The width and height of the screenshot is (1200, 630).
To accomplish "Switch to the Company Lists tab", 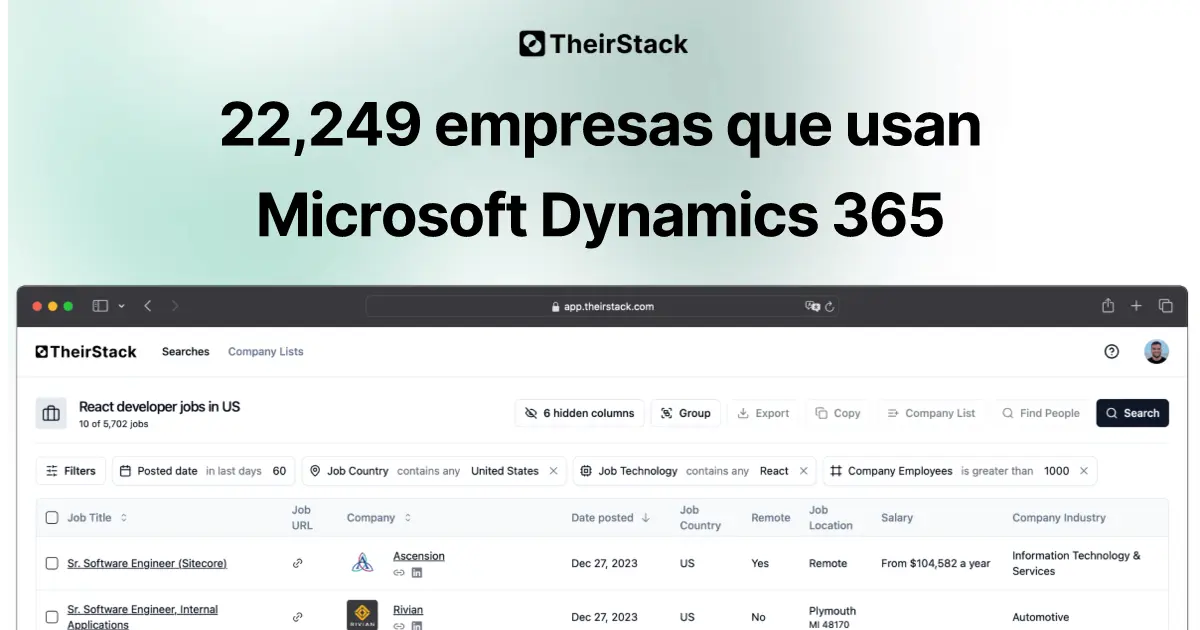I will [266, 352].
